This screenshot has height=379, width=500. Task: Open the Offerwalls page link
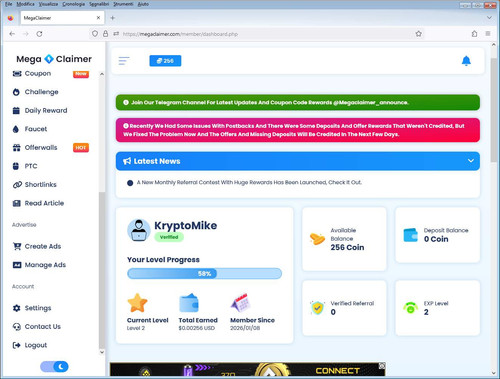41,148
